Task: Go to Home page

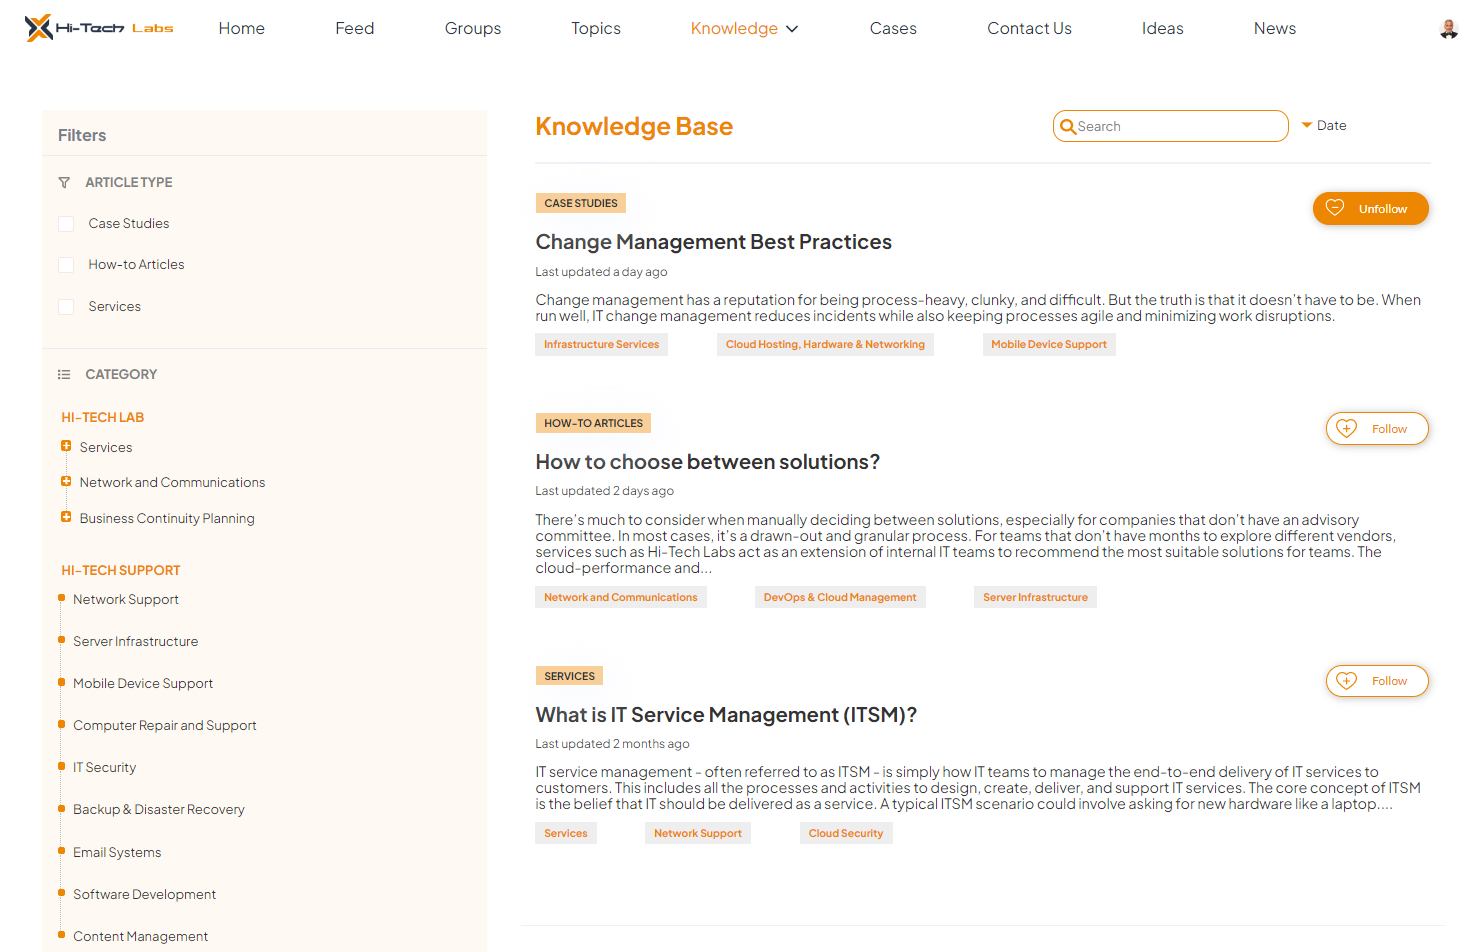Action: coord(242,28)
